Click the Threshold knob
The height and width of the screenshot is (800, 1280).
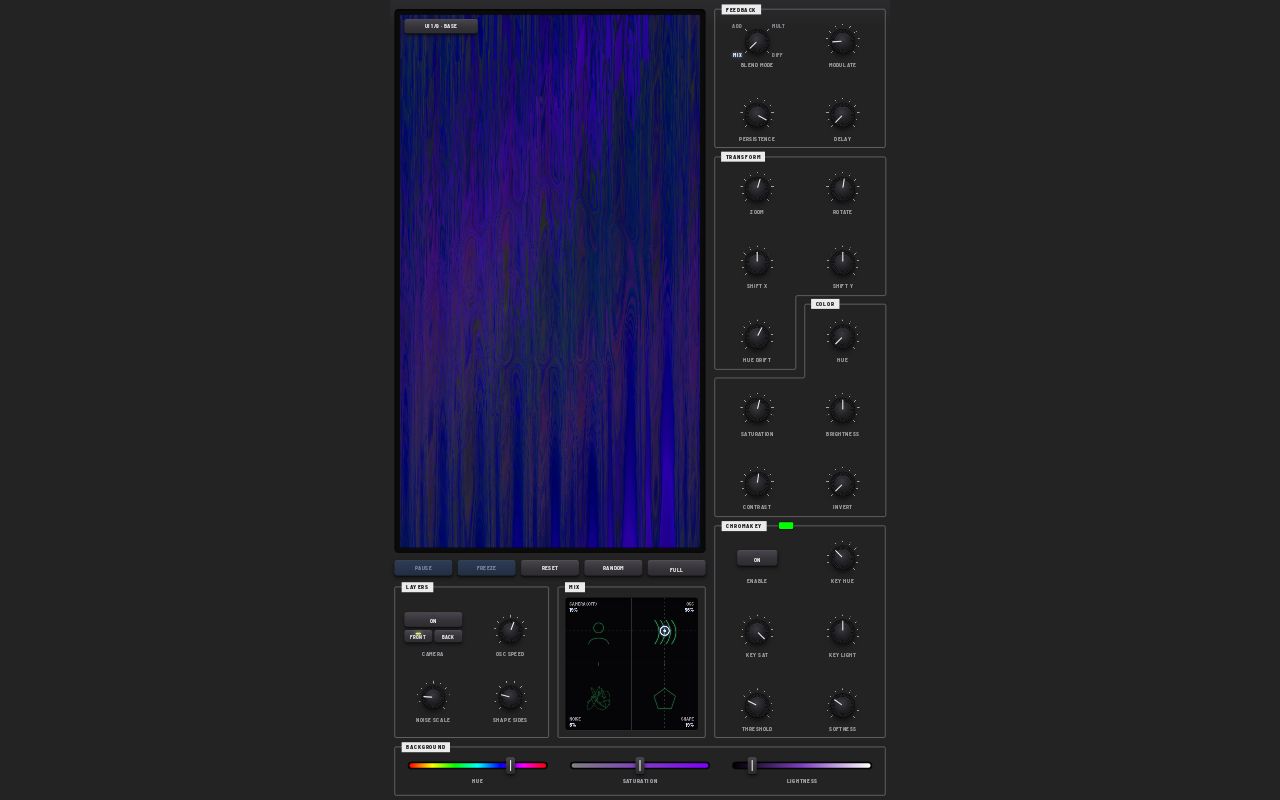(757, 706)
